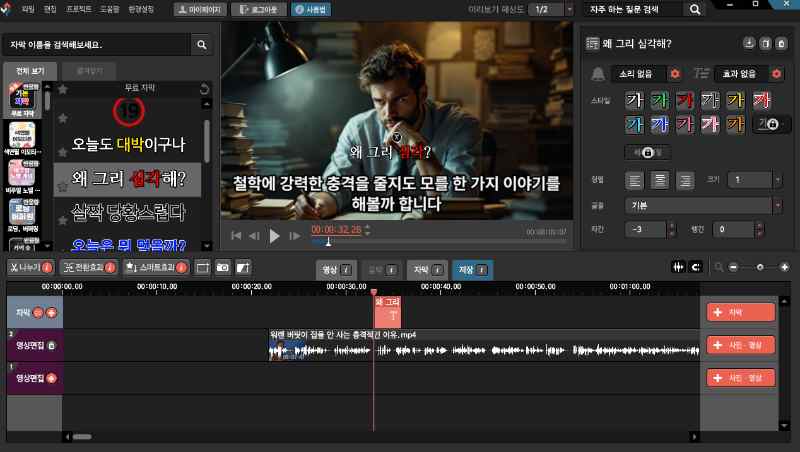The image size is (800, 452).
Task: Select the 소리 없음 sound field
Action: click(639, 74)
